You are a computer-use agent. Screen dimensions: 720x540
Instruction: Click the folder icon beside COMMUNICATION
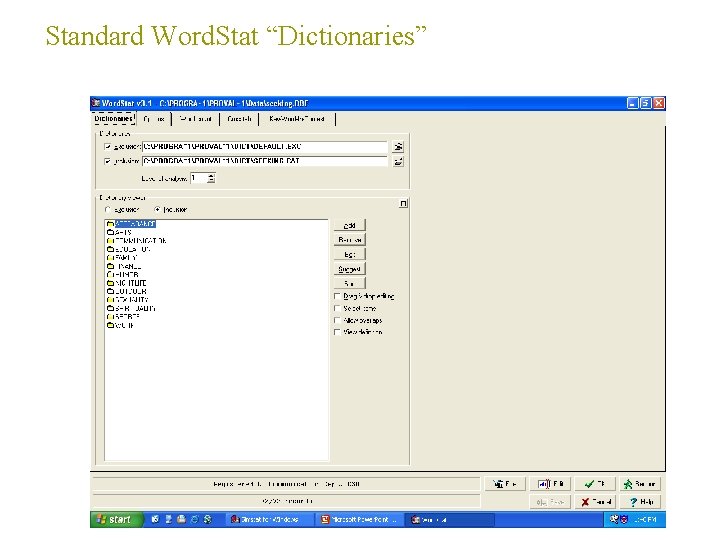[x=110, y=241]
